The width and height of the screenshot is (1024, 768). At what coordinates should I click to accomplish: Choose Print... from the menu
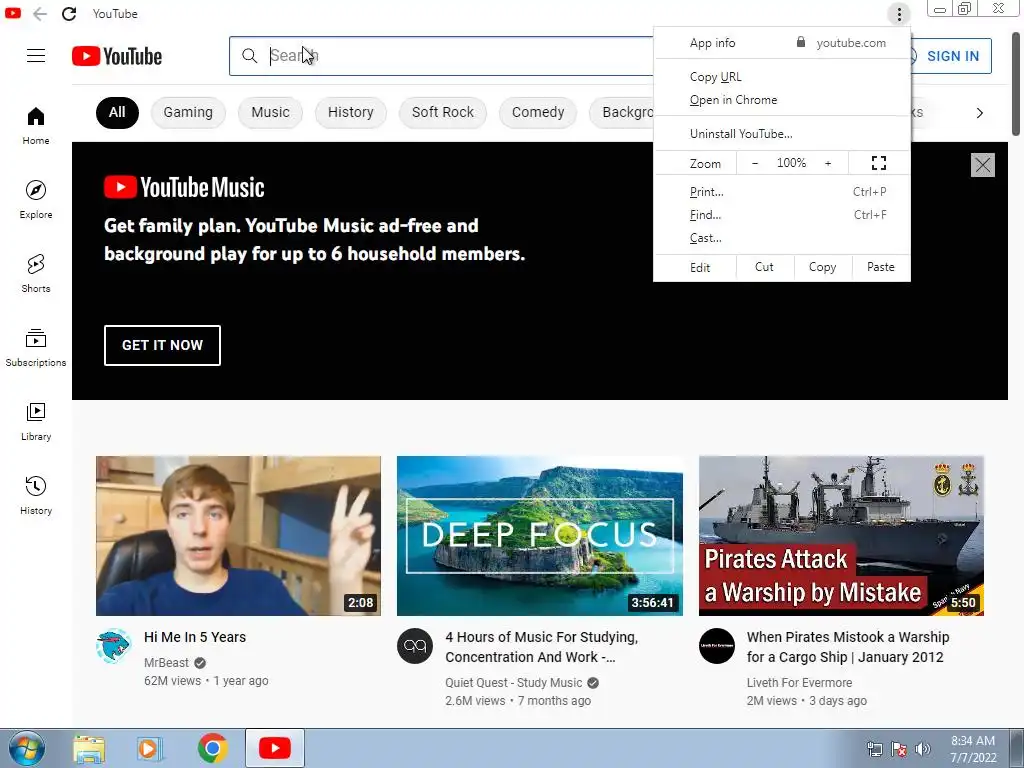[x=782, y=192]
